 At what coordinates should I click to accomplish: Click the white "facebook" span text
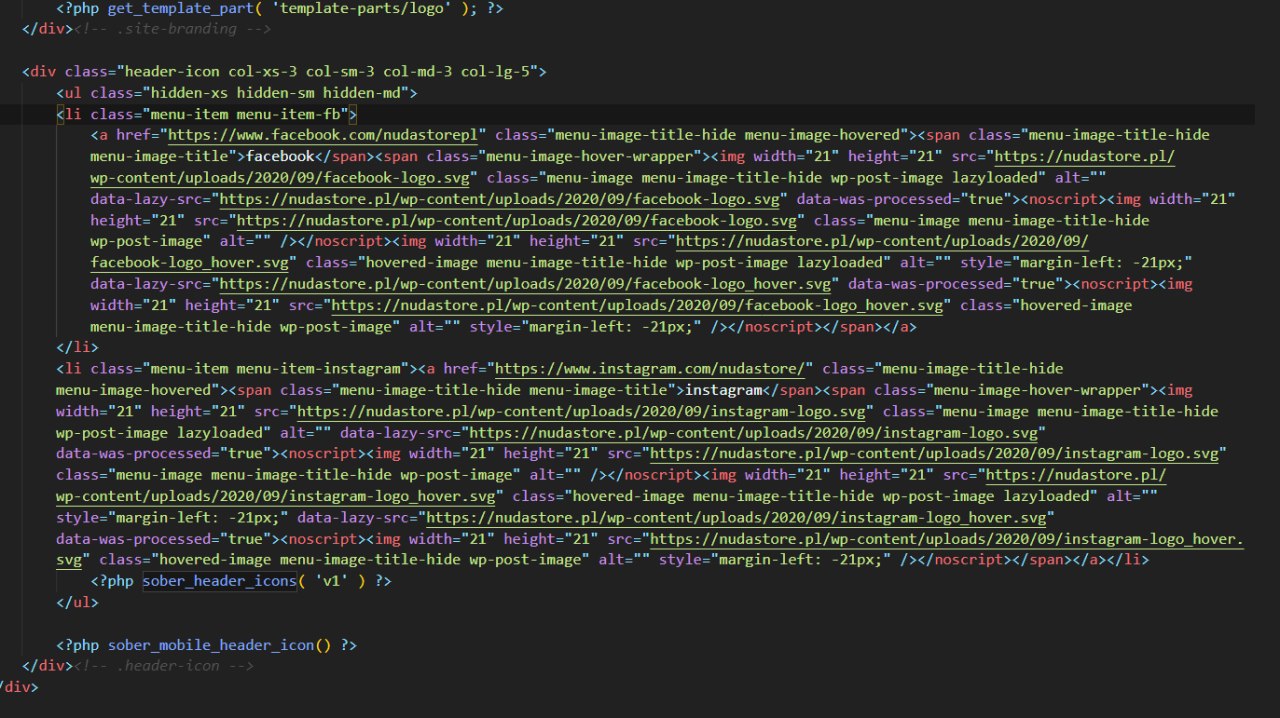tap(280, 156)
